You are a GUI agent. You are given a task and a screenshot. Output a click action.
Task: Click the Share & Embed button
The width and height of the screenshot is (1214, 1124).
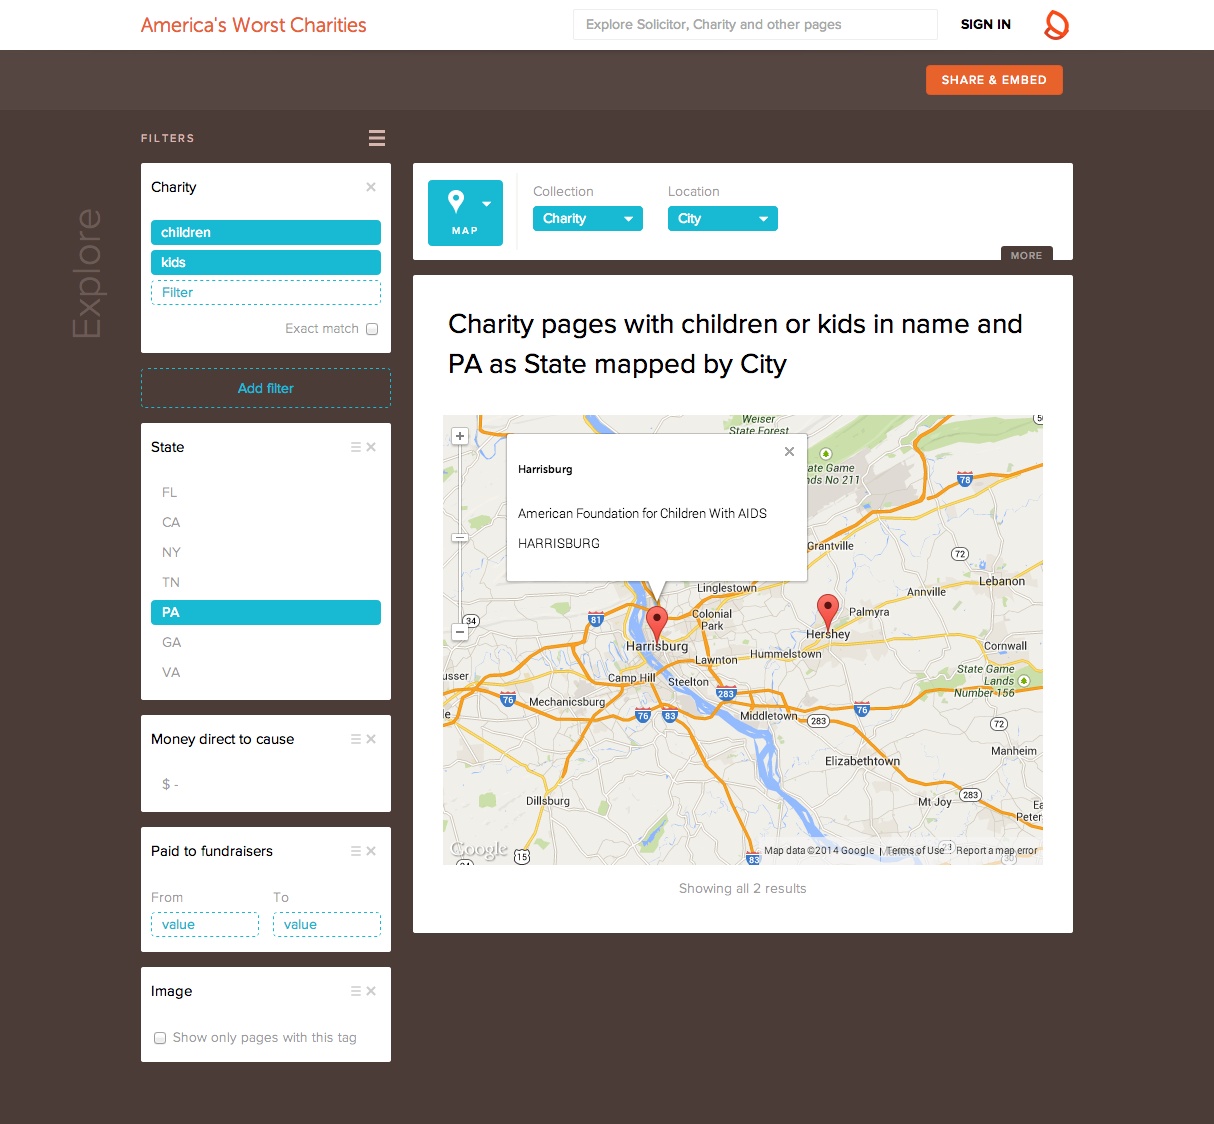click(x=994, y=80)
